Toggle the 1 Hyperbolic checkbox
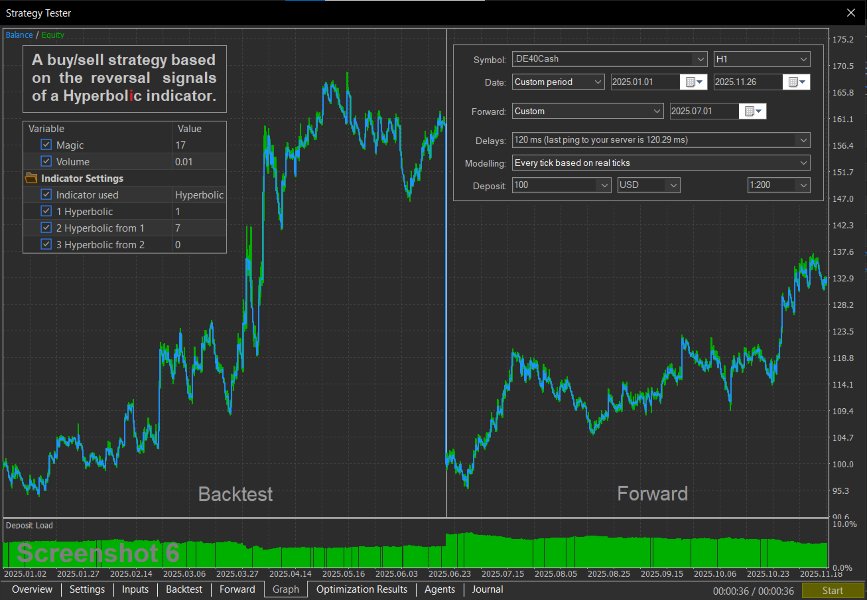 tap(46, 211)
